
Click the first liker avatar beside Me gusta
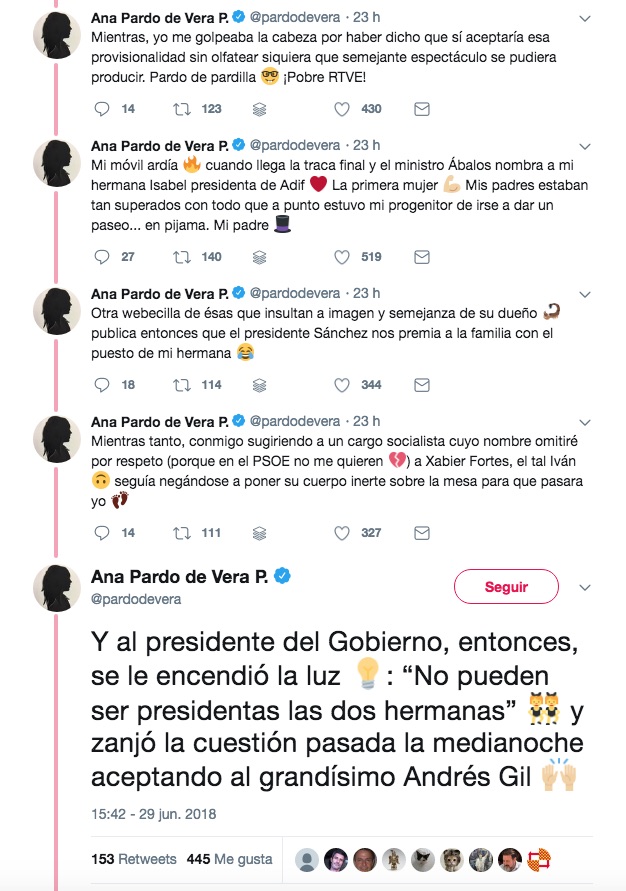[308, 859]
